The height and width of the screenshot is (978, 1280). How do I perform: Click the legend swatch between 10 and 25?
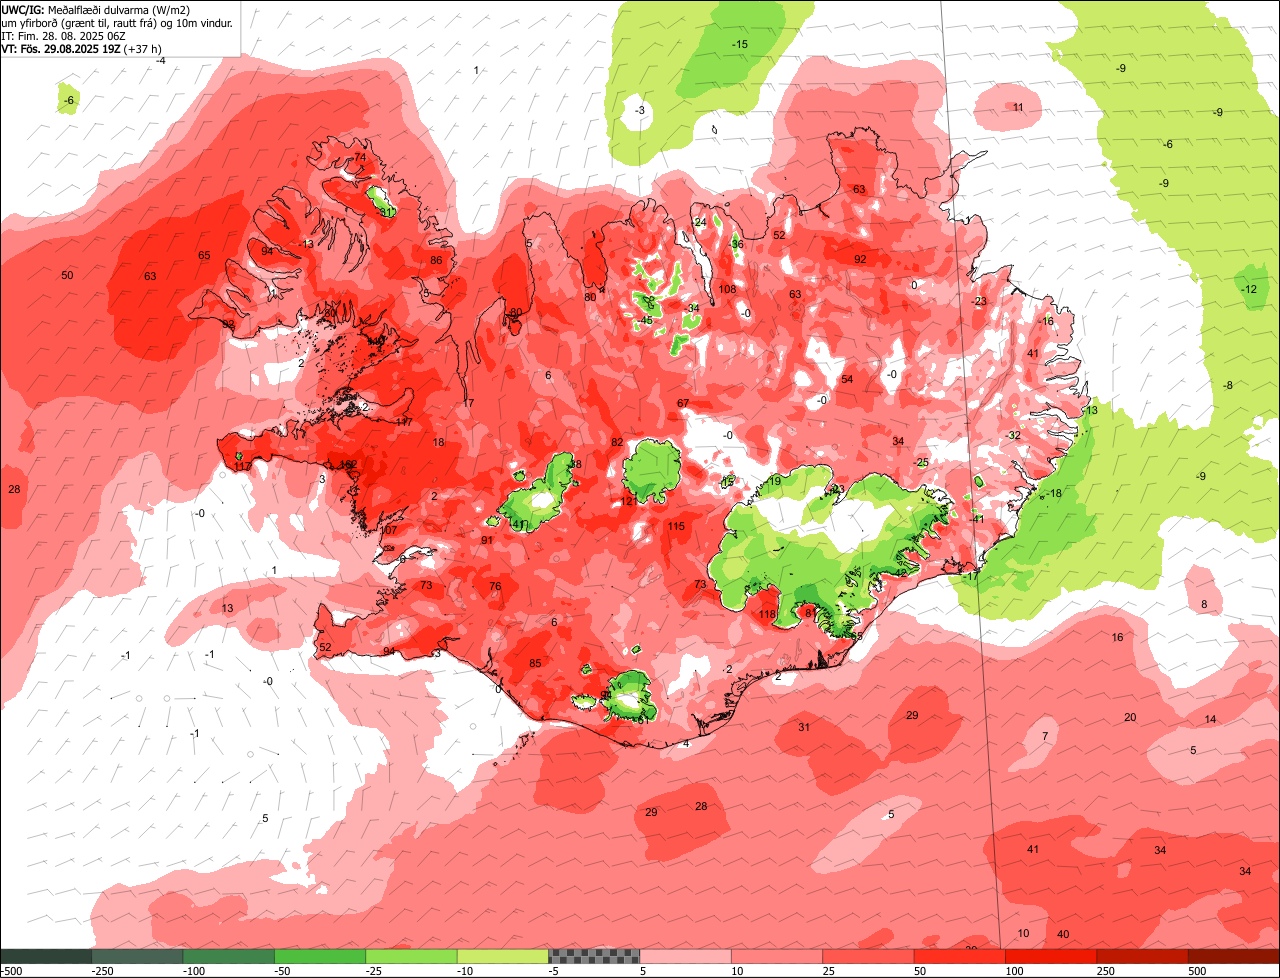coord(777,956)
